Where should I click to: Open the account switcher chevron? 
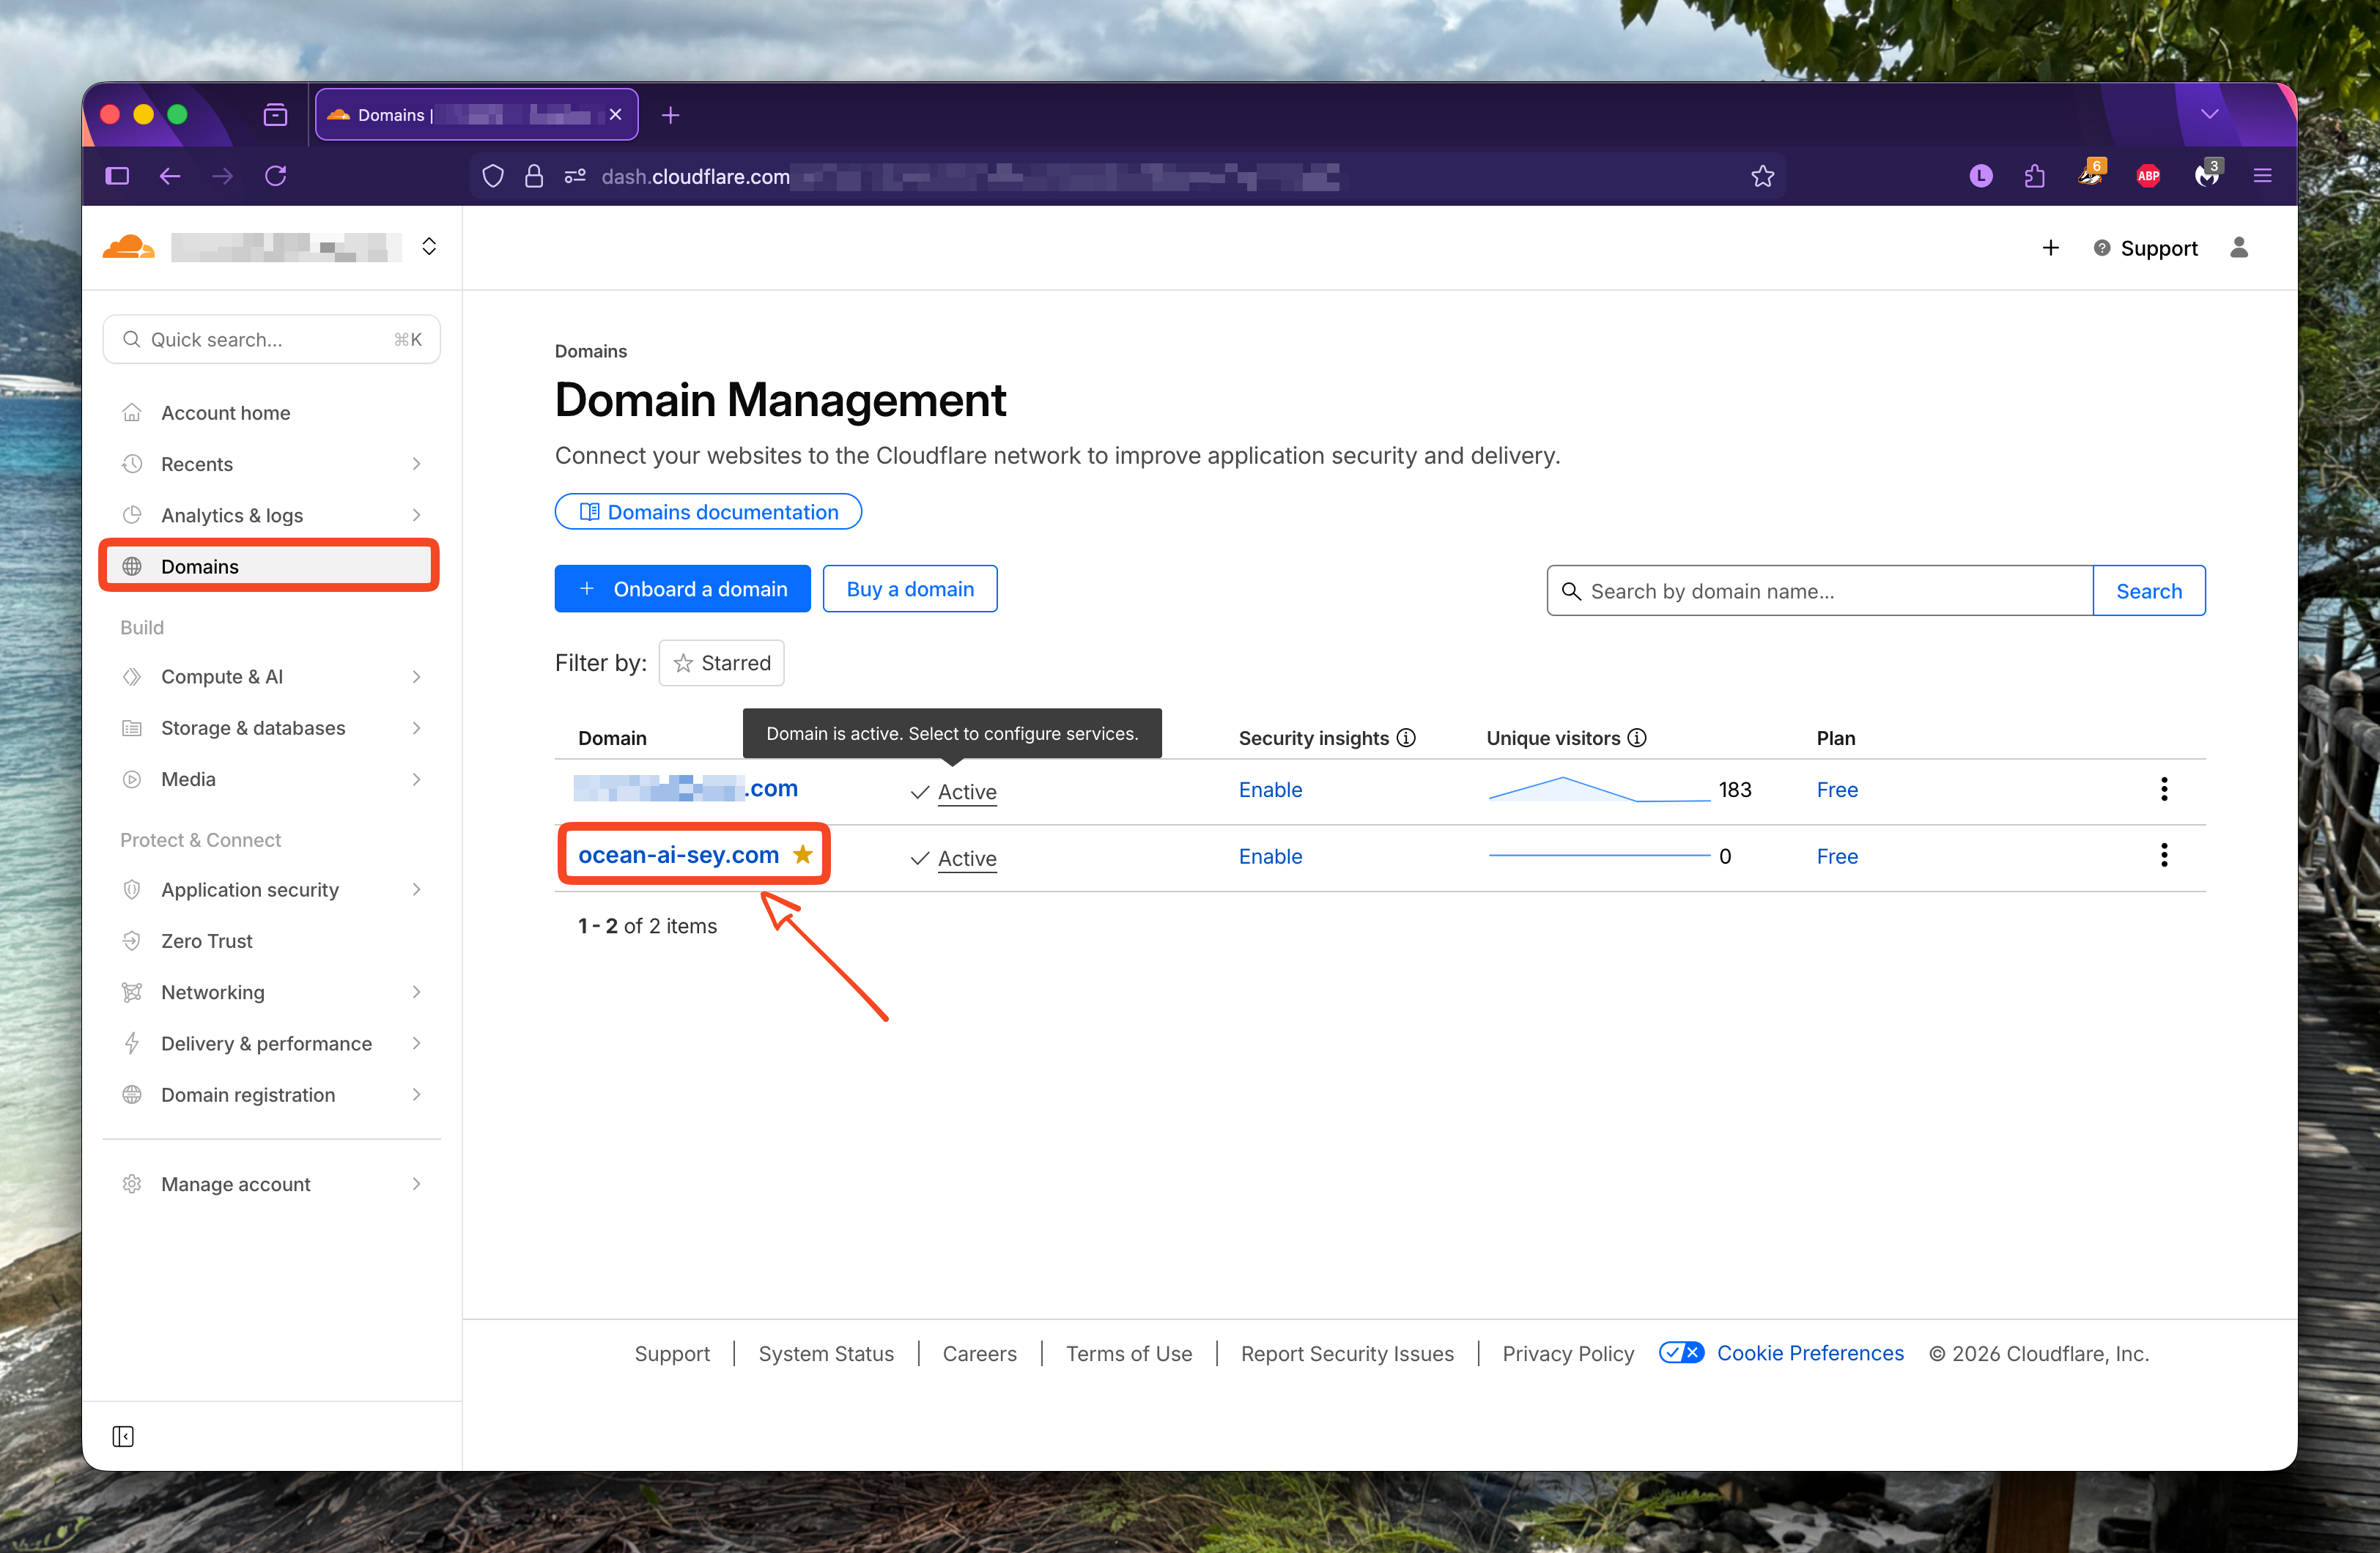[x=429, y=246]
